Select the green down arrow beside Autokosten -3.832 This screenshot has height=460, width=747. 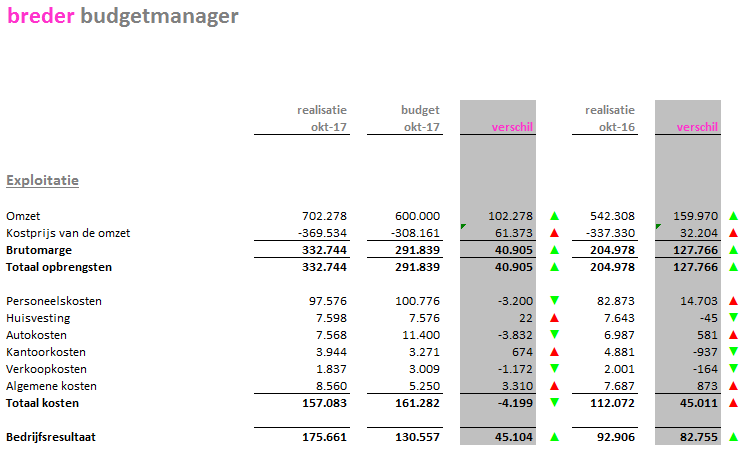(554, 335)
